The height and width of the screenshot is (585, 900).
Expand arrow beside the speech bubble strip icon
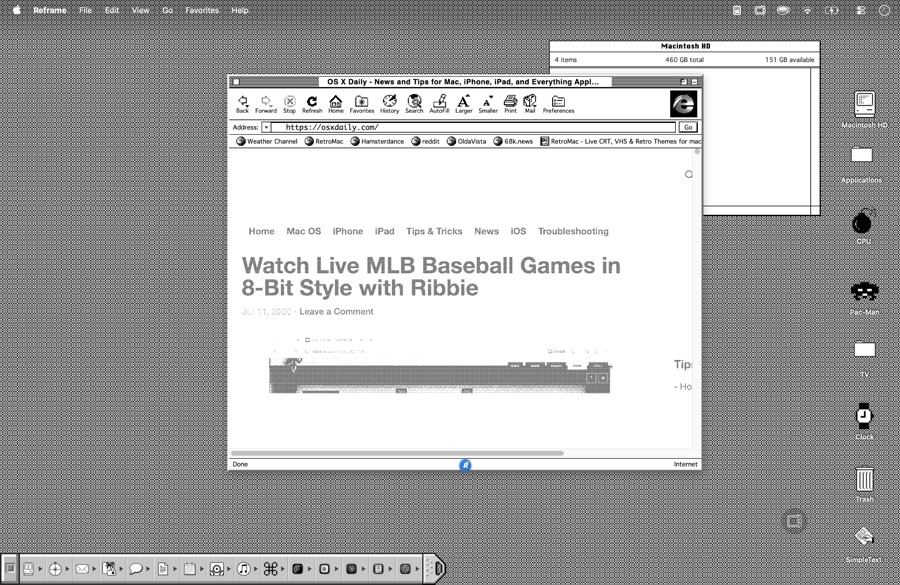coord(148,569)
